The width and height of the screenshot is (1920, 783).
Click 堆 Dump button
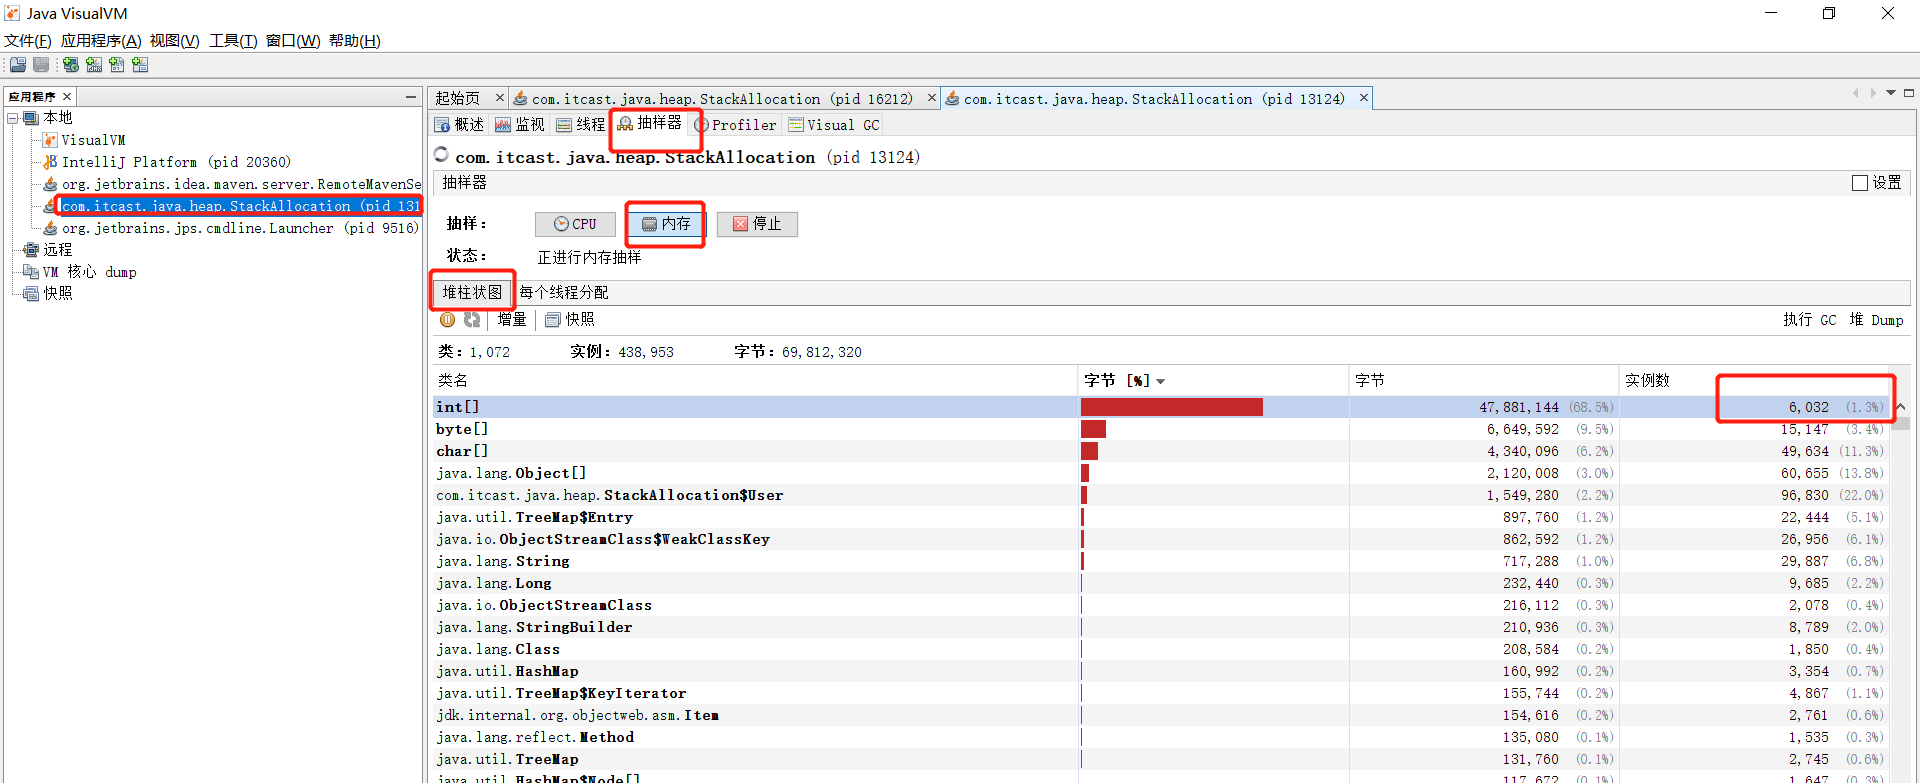1876,320
